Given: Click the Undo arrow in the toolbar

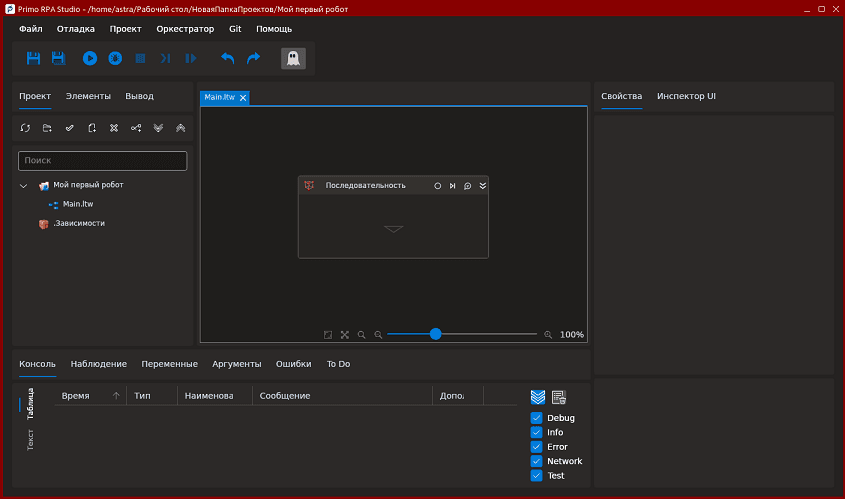Looking at the screenshot, I should point(227,59).
